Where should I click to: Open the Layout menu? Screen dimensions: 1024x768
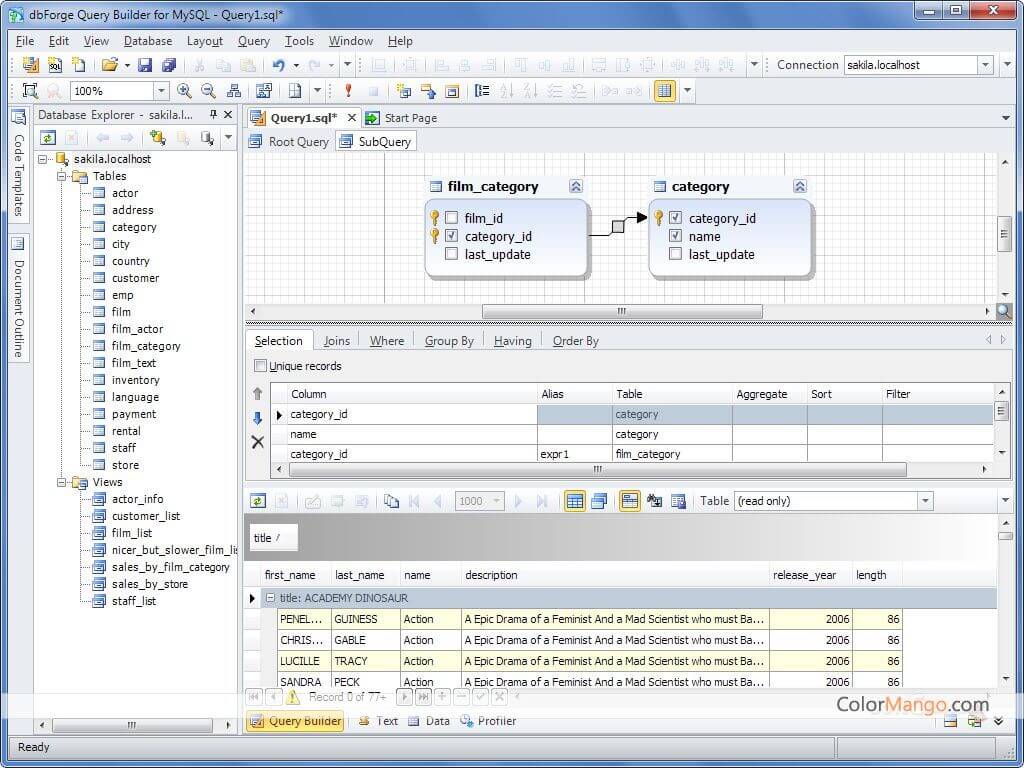tap(205, 40)
